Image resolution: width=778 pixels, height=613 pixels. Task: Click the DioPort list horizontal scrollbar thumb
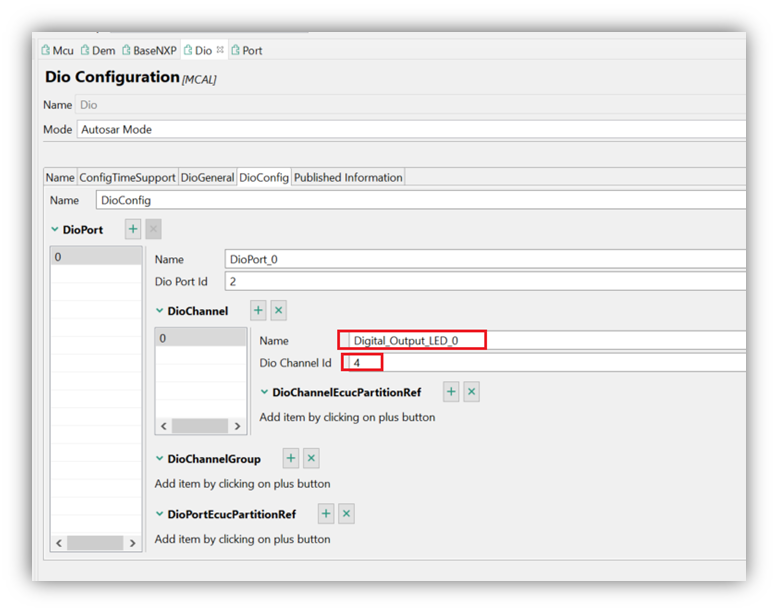point(95,543)
